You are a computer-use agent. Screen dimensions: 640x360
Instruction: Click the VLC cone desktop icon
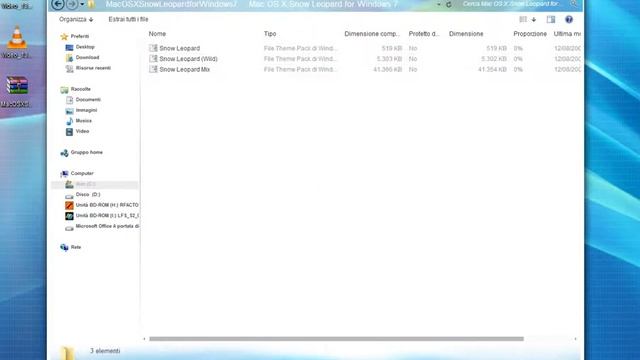point(17,38)
